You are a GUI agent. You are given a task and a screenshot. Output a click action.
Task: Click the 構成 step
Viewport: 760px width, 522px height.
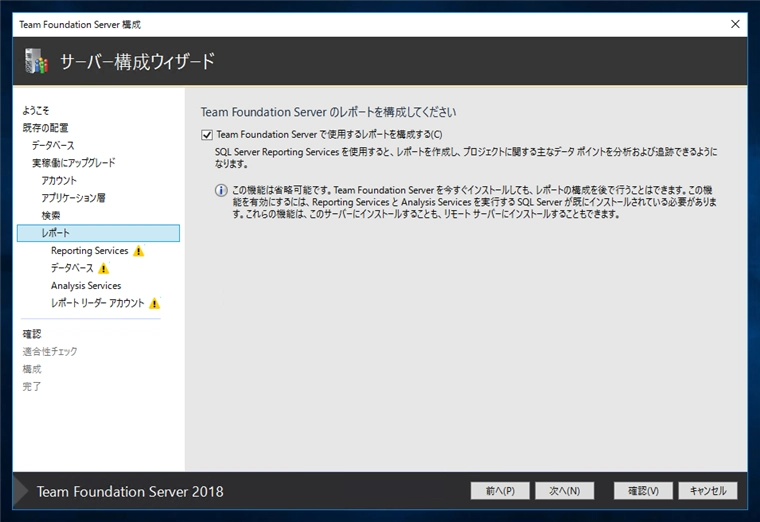pyautogui.click(x=32, y=369)
